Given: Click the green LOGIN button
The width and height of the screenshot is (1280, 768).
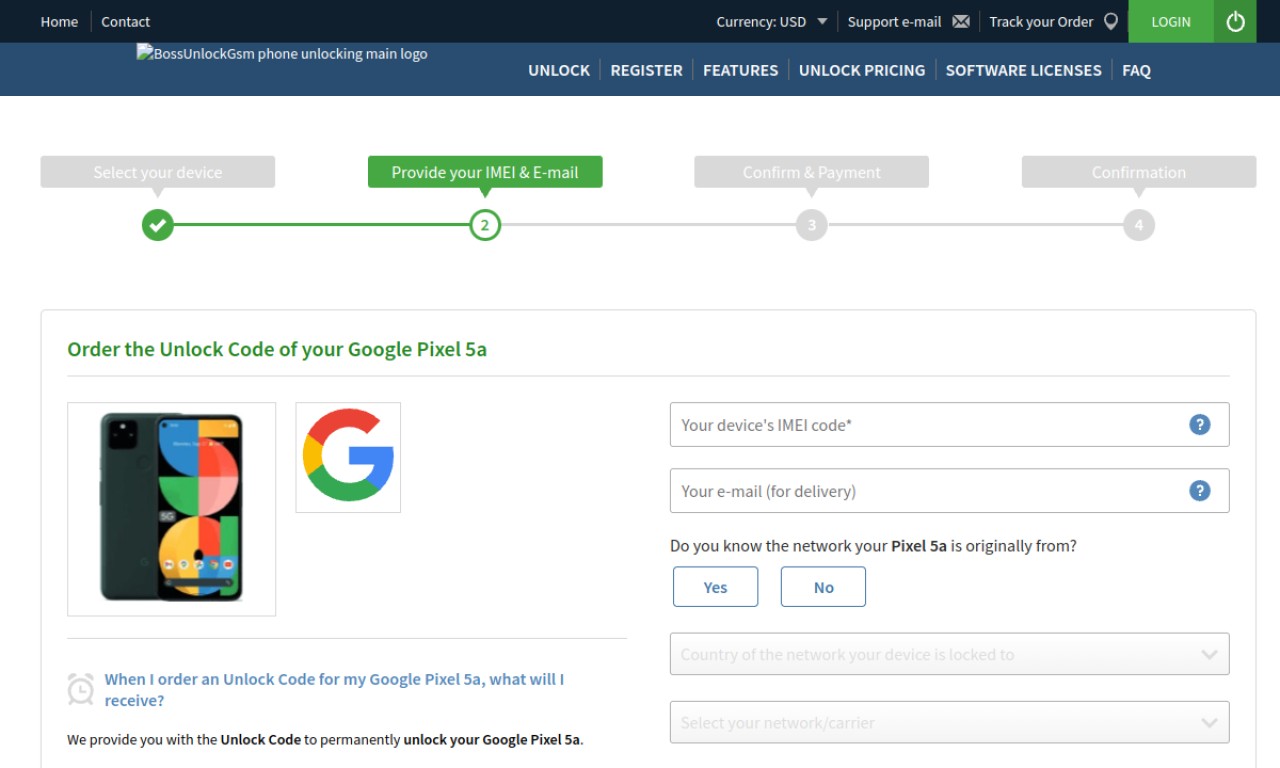Looking at the screenshot, I should tap(1171, 21).
